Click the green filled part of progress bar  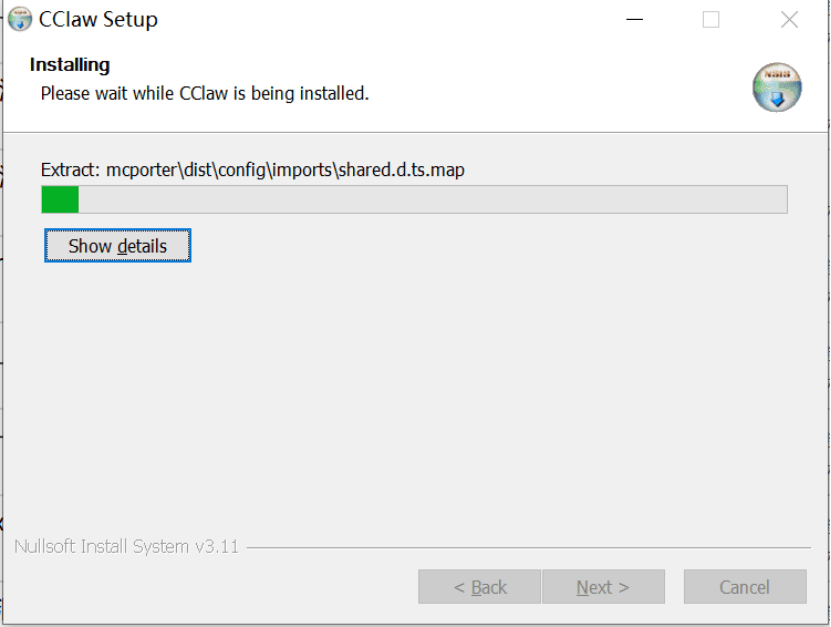coord(59,200)
